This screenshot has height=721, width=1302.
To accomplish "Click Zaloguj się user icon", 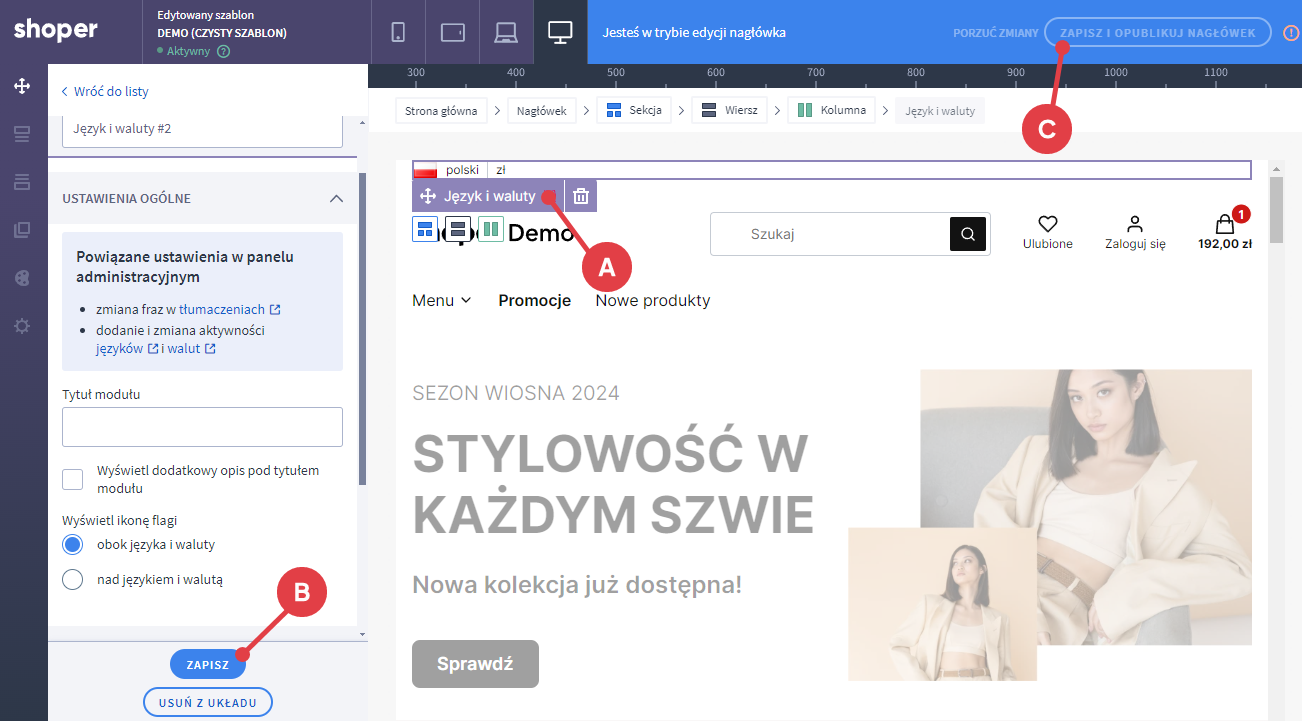I will coord(1135,223).
